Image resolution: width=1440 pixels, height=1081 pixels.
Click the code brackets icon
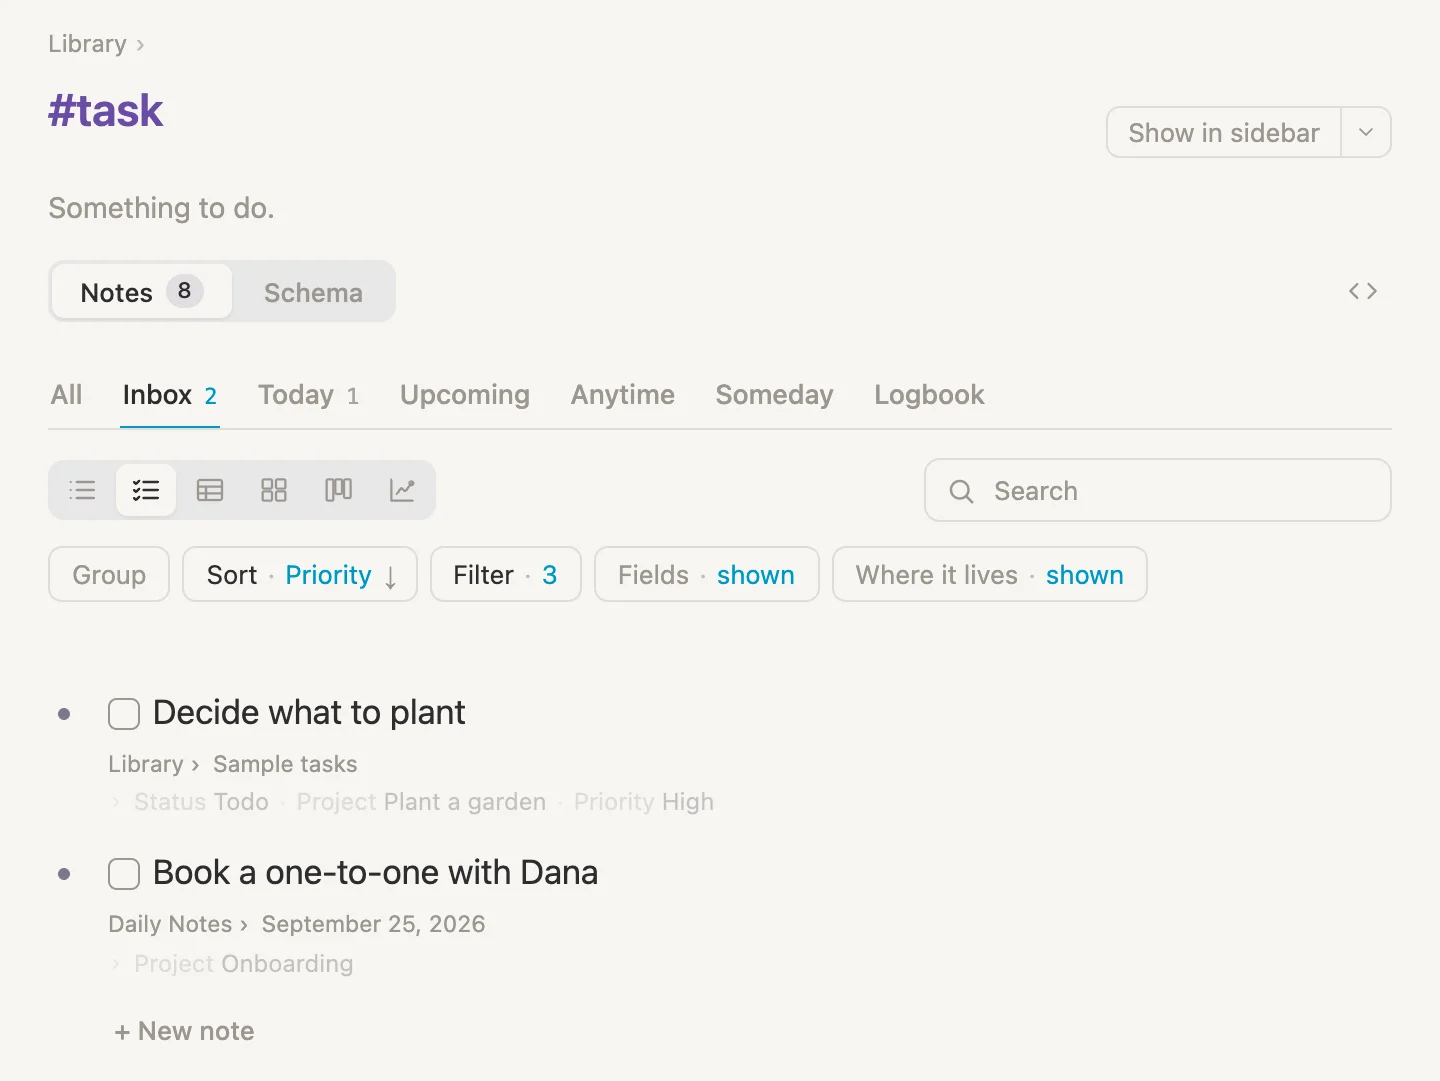pyautogui.click(x=1363, y=291)
